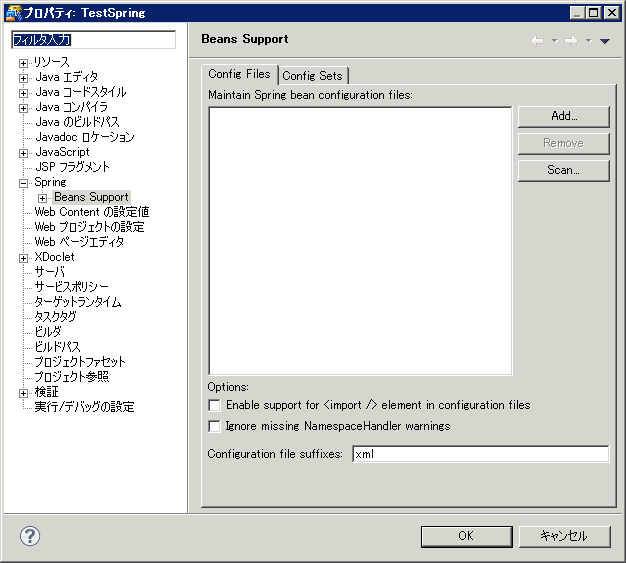The image size is (626, 563).
Task: Open the back history dropdown arrow
Action: pos(554,40)
